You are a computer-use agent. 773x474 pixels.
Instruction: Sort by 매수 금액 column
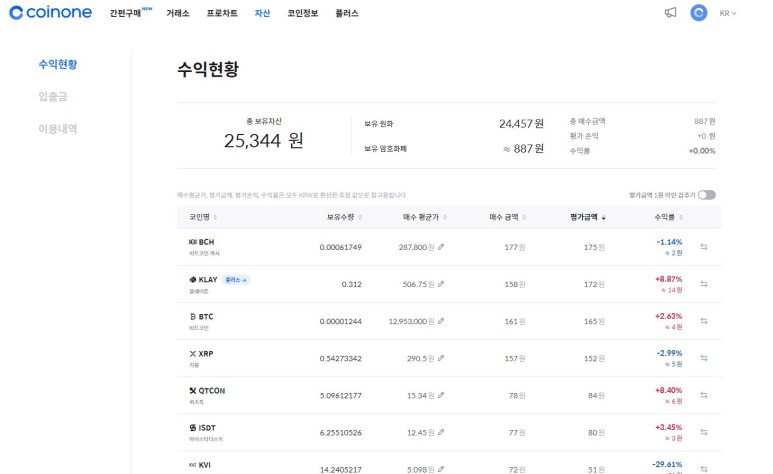508,217
